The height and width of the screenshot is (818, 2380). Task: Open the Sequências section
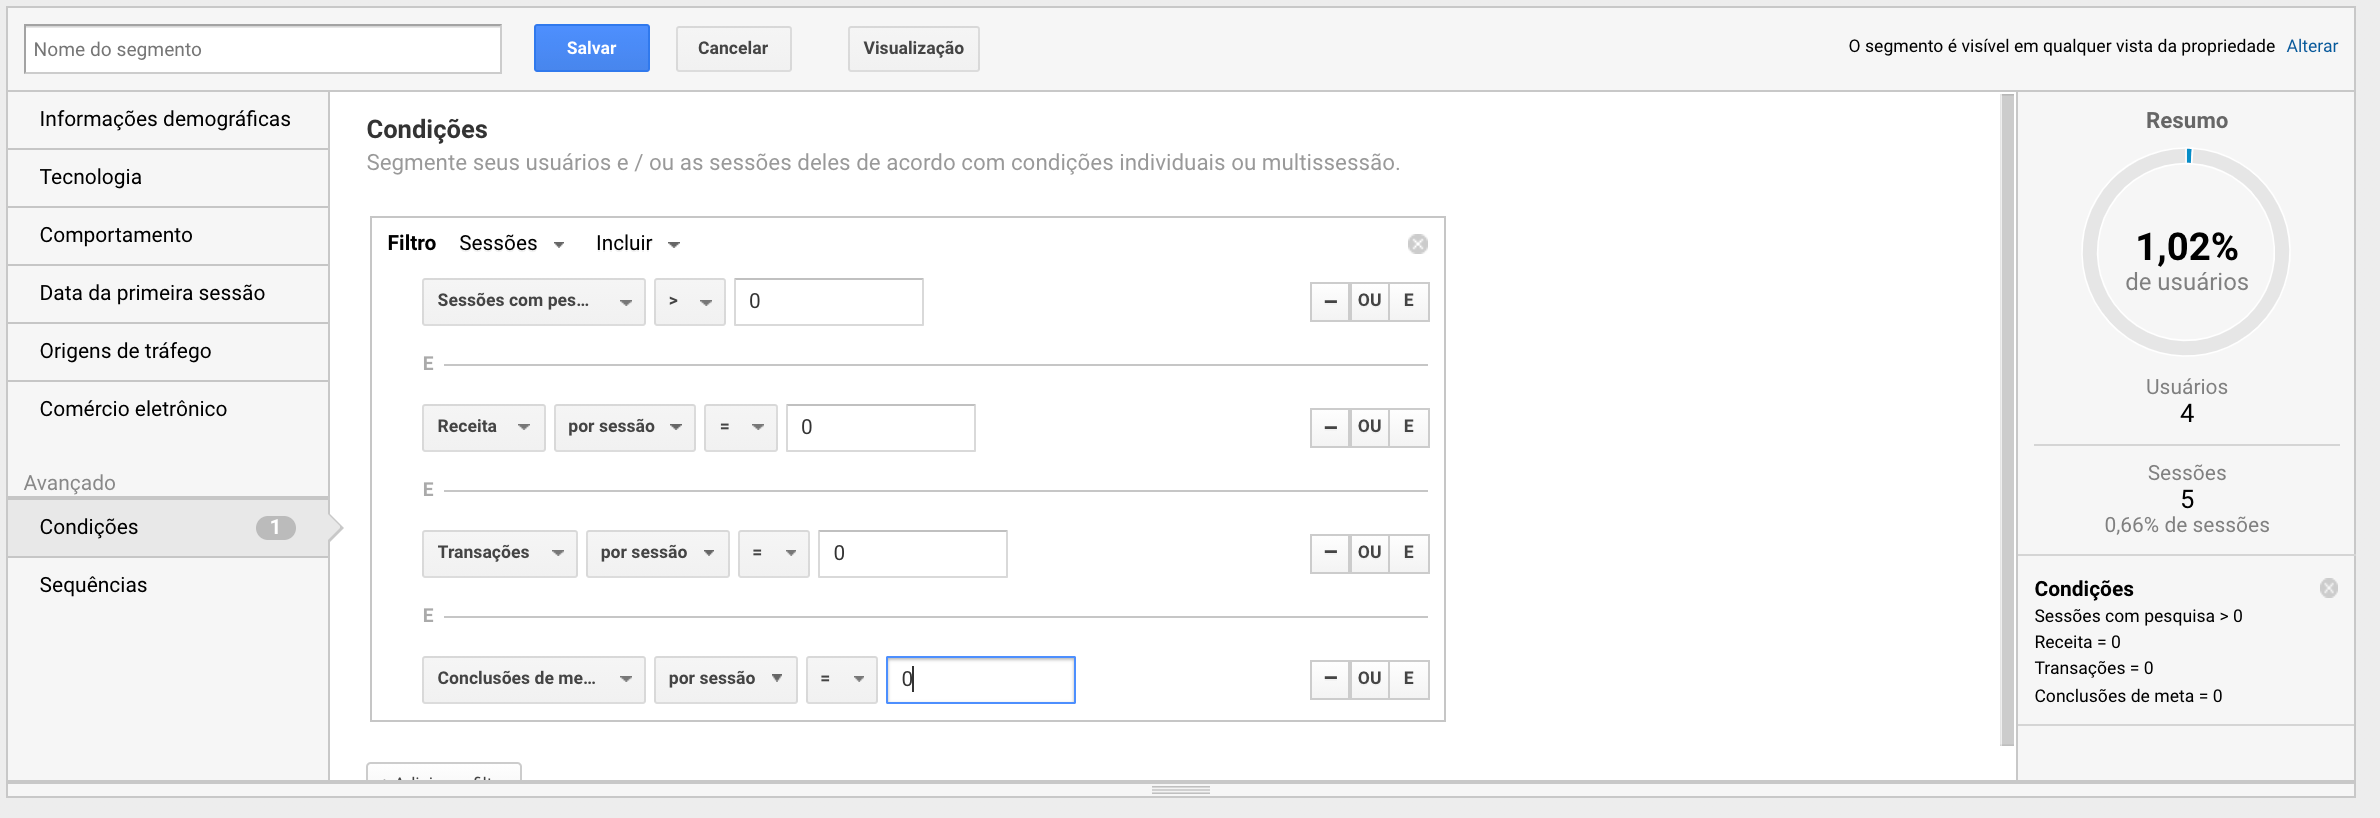(x=93, y=585)
